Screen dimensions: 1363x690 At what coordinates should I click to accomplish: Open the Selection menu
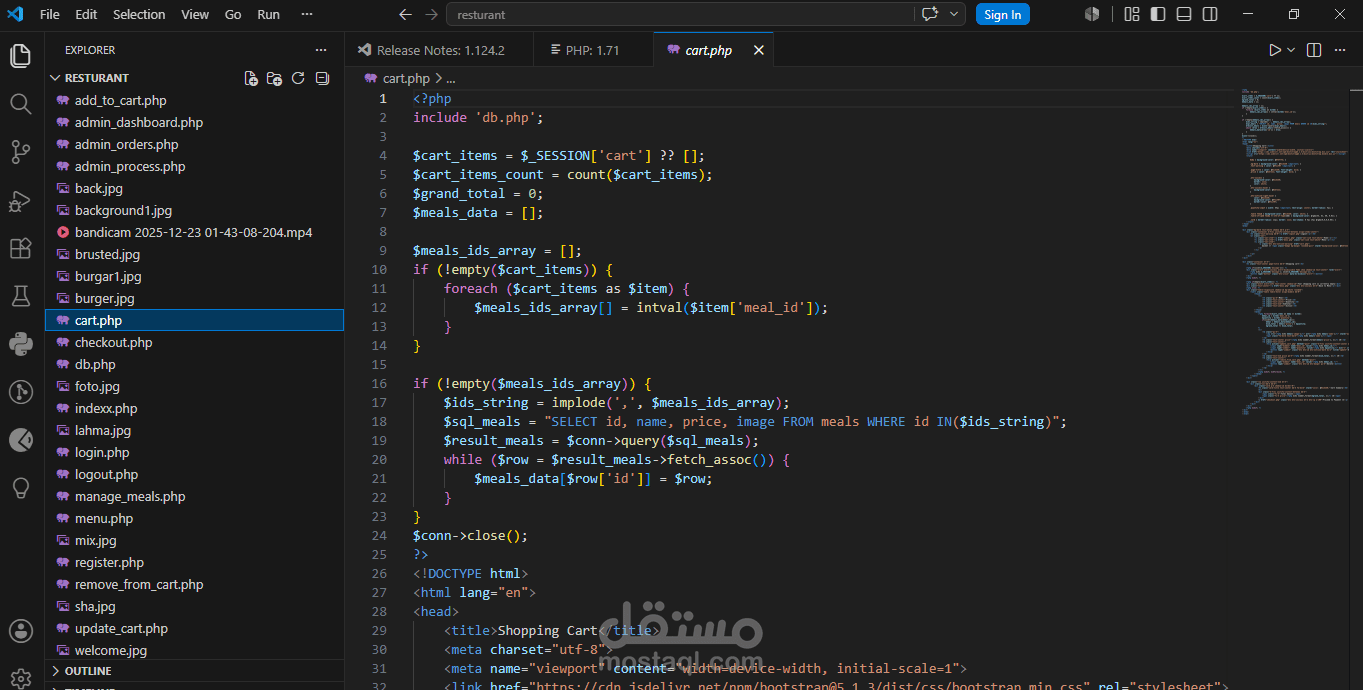(x=139, y=14)
